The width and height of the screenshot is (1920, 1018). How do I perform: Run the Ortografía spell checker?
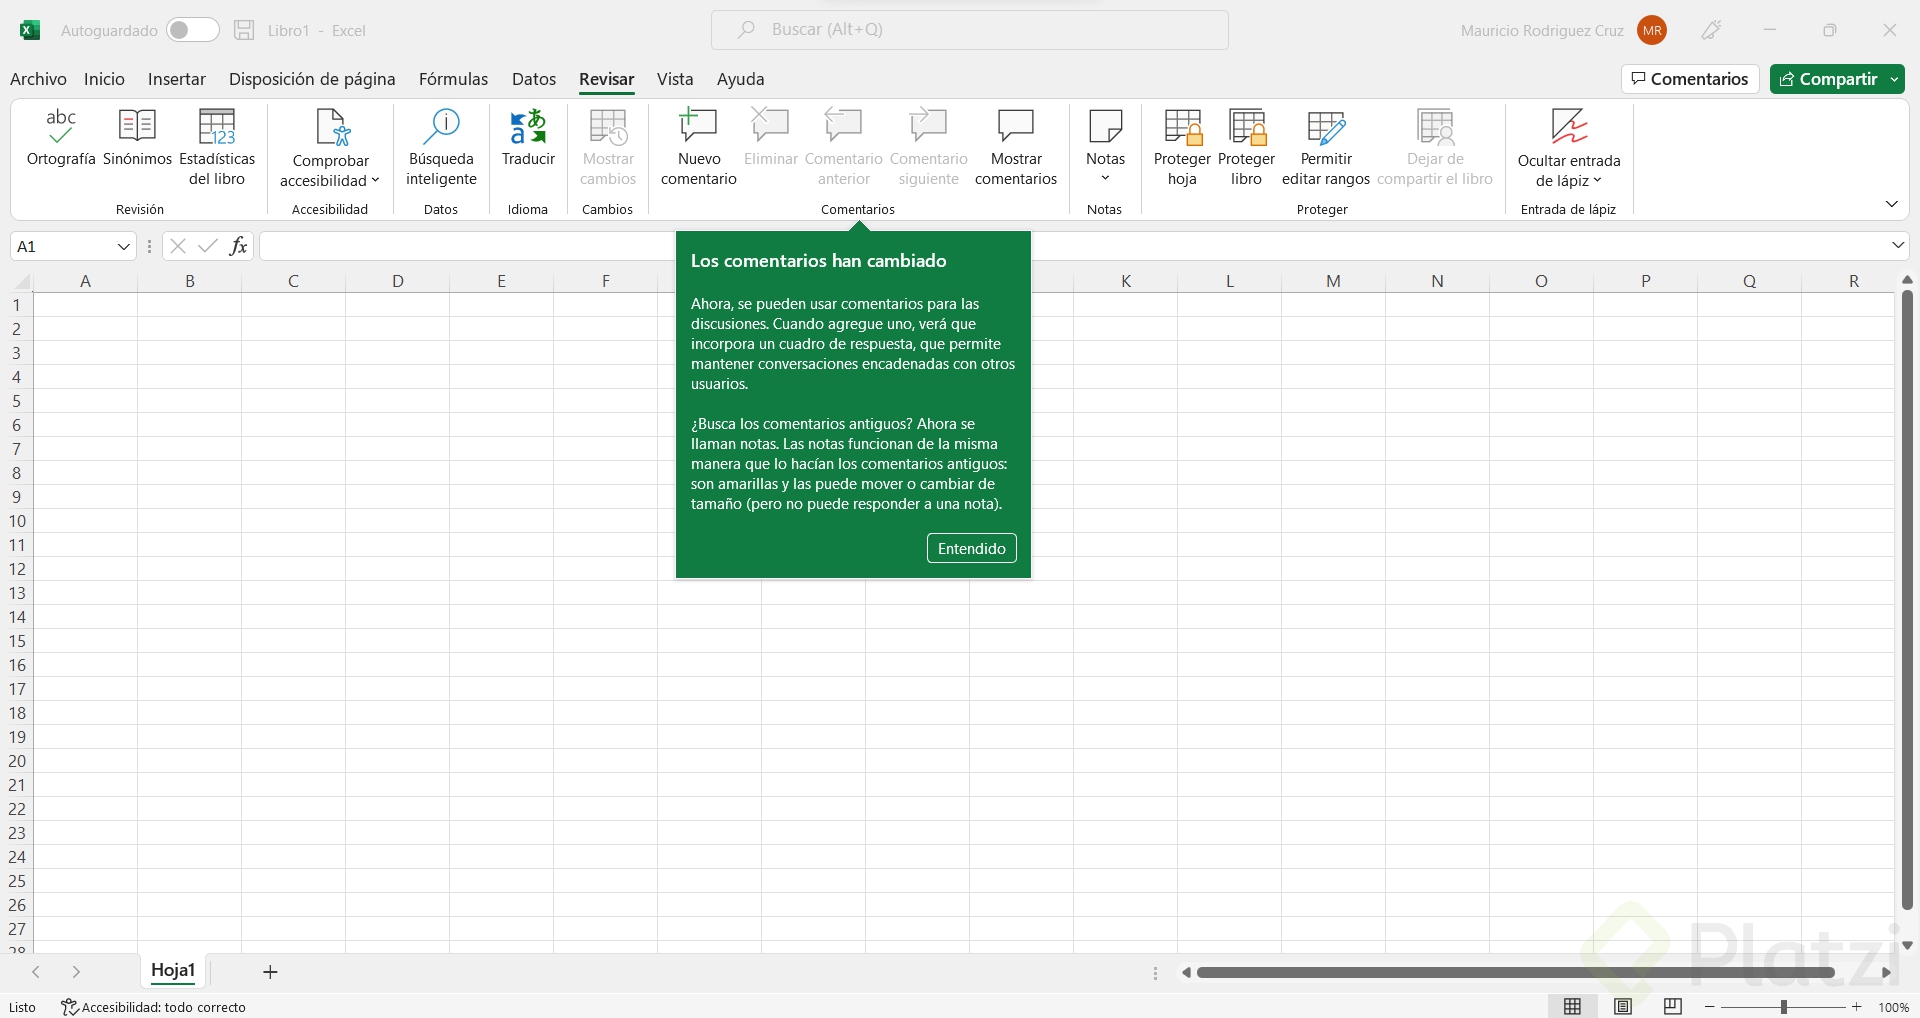[60, 145]
